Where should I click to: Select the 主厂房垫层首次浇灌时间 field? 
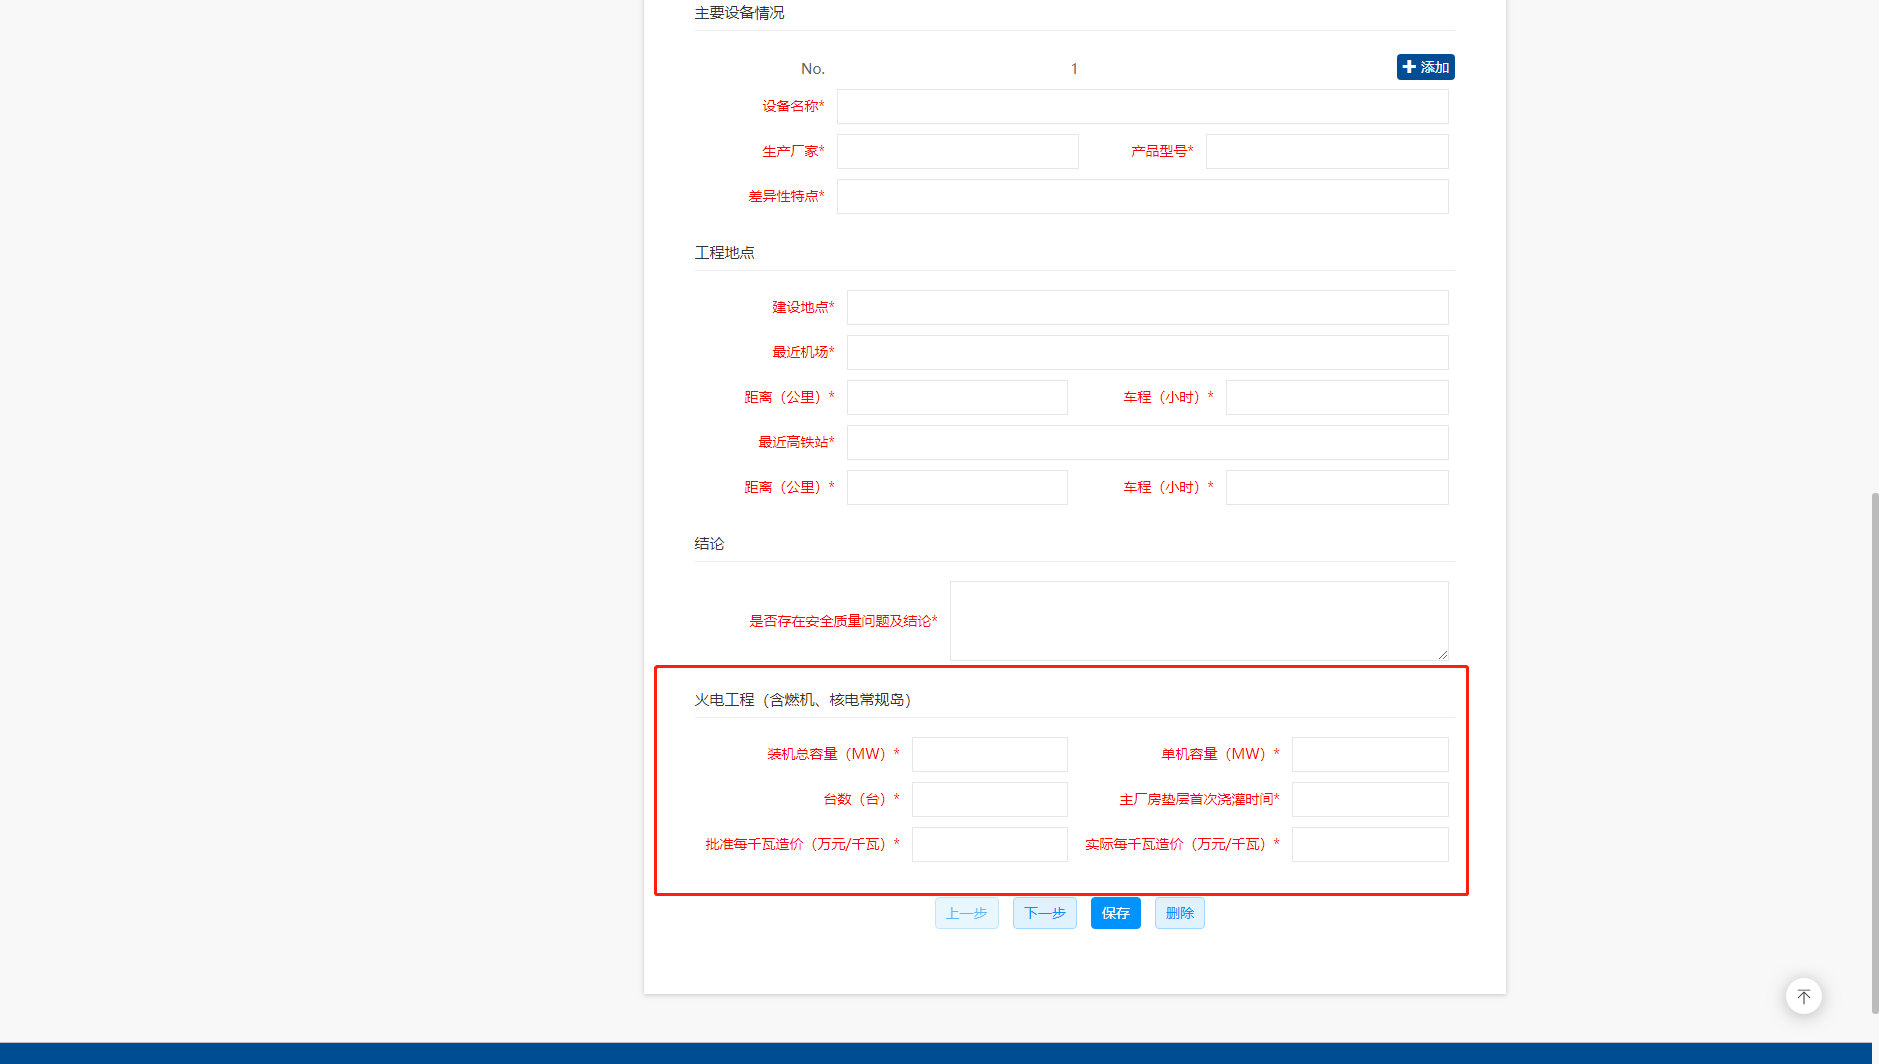[1369, 799]
